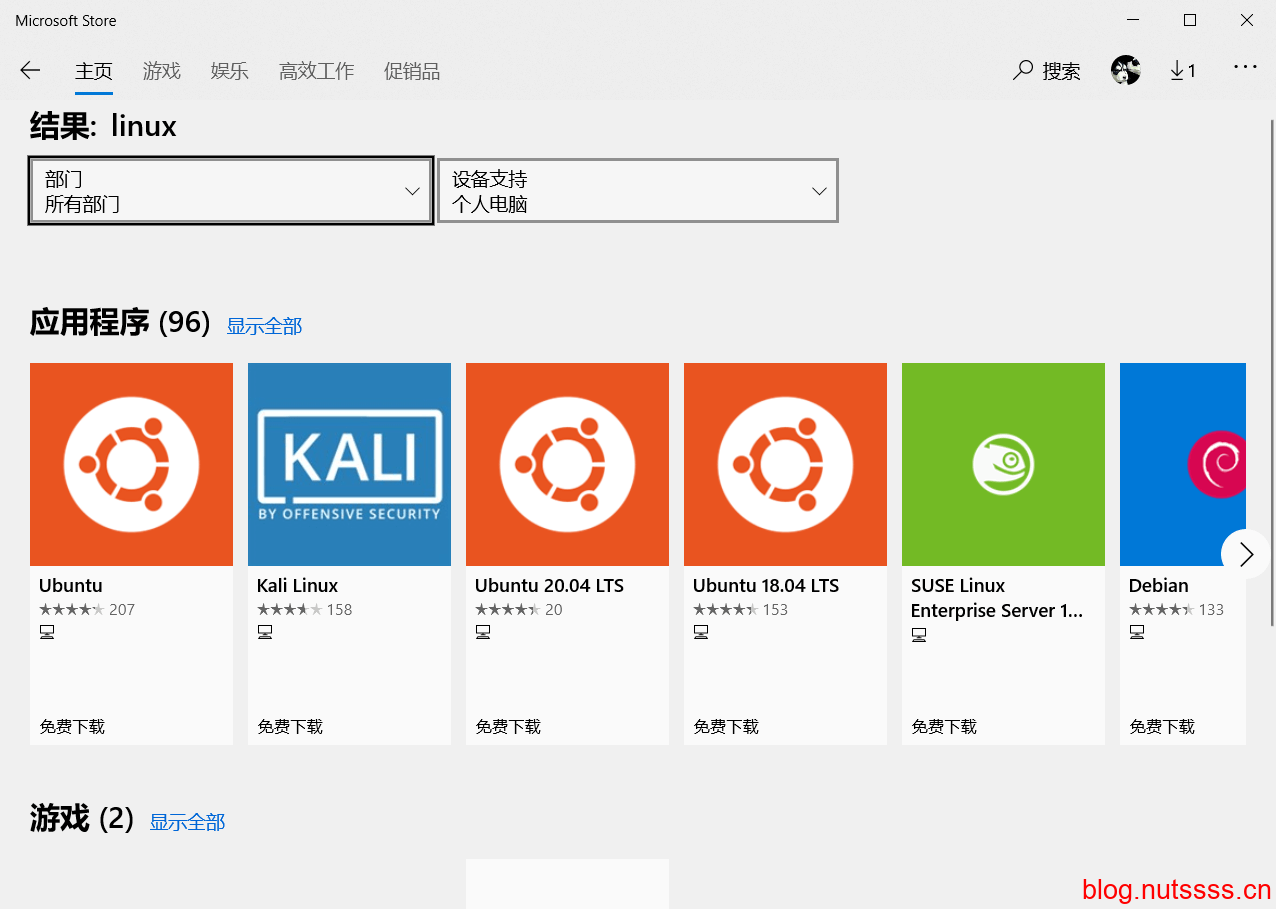Click the Ubuntu star rating with 207 reviews
This screenshot has height=909, width=1276.
click(x=87, y=610)
